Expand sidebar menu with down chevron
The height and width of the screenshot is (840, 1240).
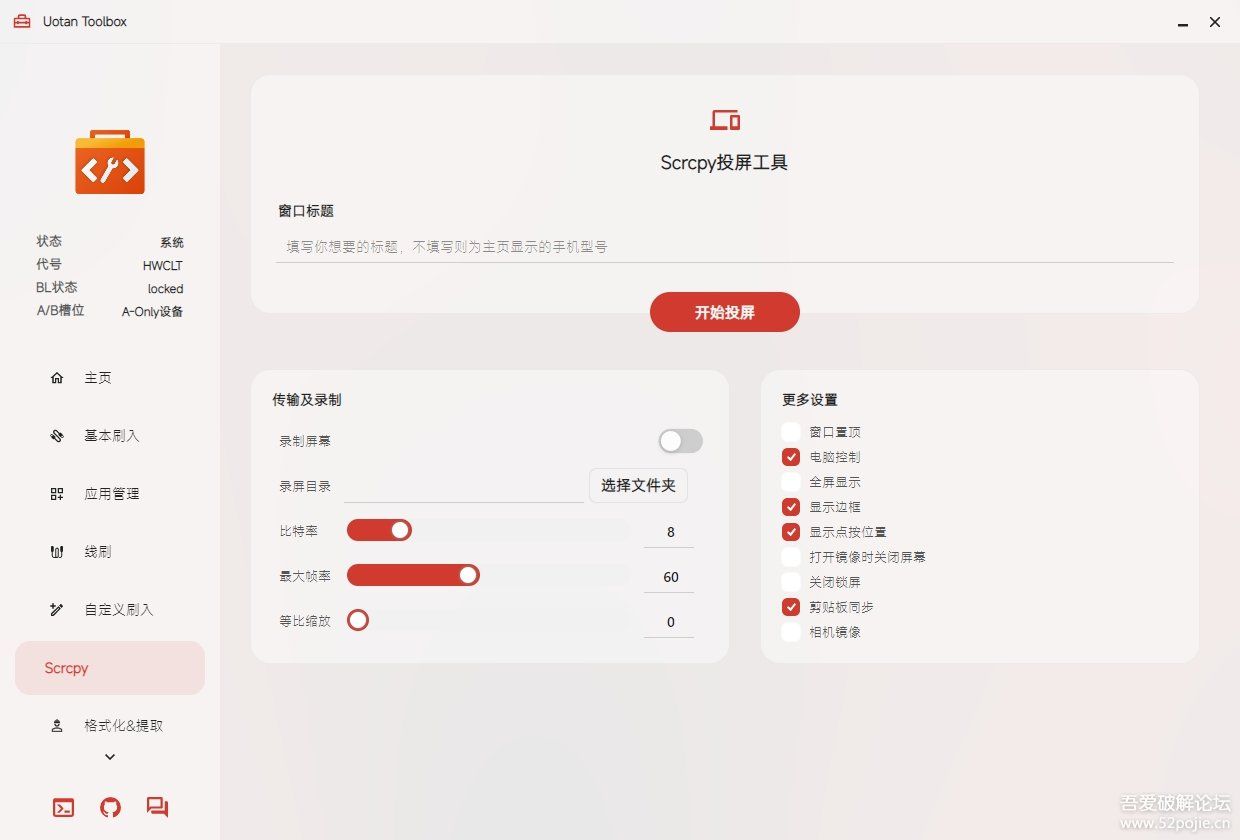(x=110, y=757)
